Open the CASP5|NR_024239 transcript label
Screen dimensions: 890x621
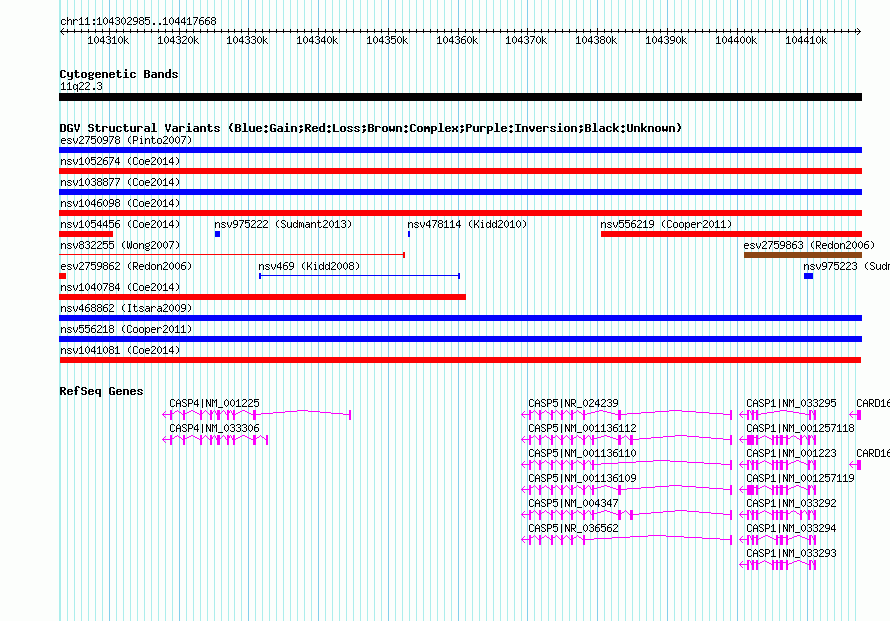coord(573,403)
